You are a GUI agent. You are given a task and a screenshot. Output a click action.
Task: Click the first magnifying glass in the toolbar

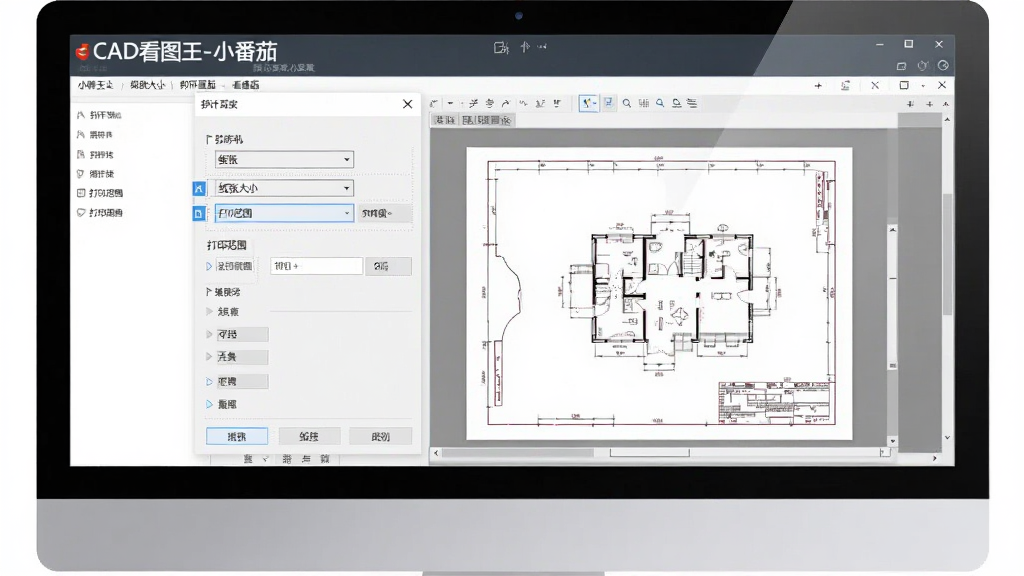coord(627,103)
